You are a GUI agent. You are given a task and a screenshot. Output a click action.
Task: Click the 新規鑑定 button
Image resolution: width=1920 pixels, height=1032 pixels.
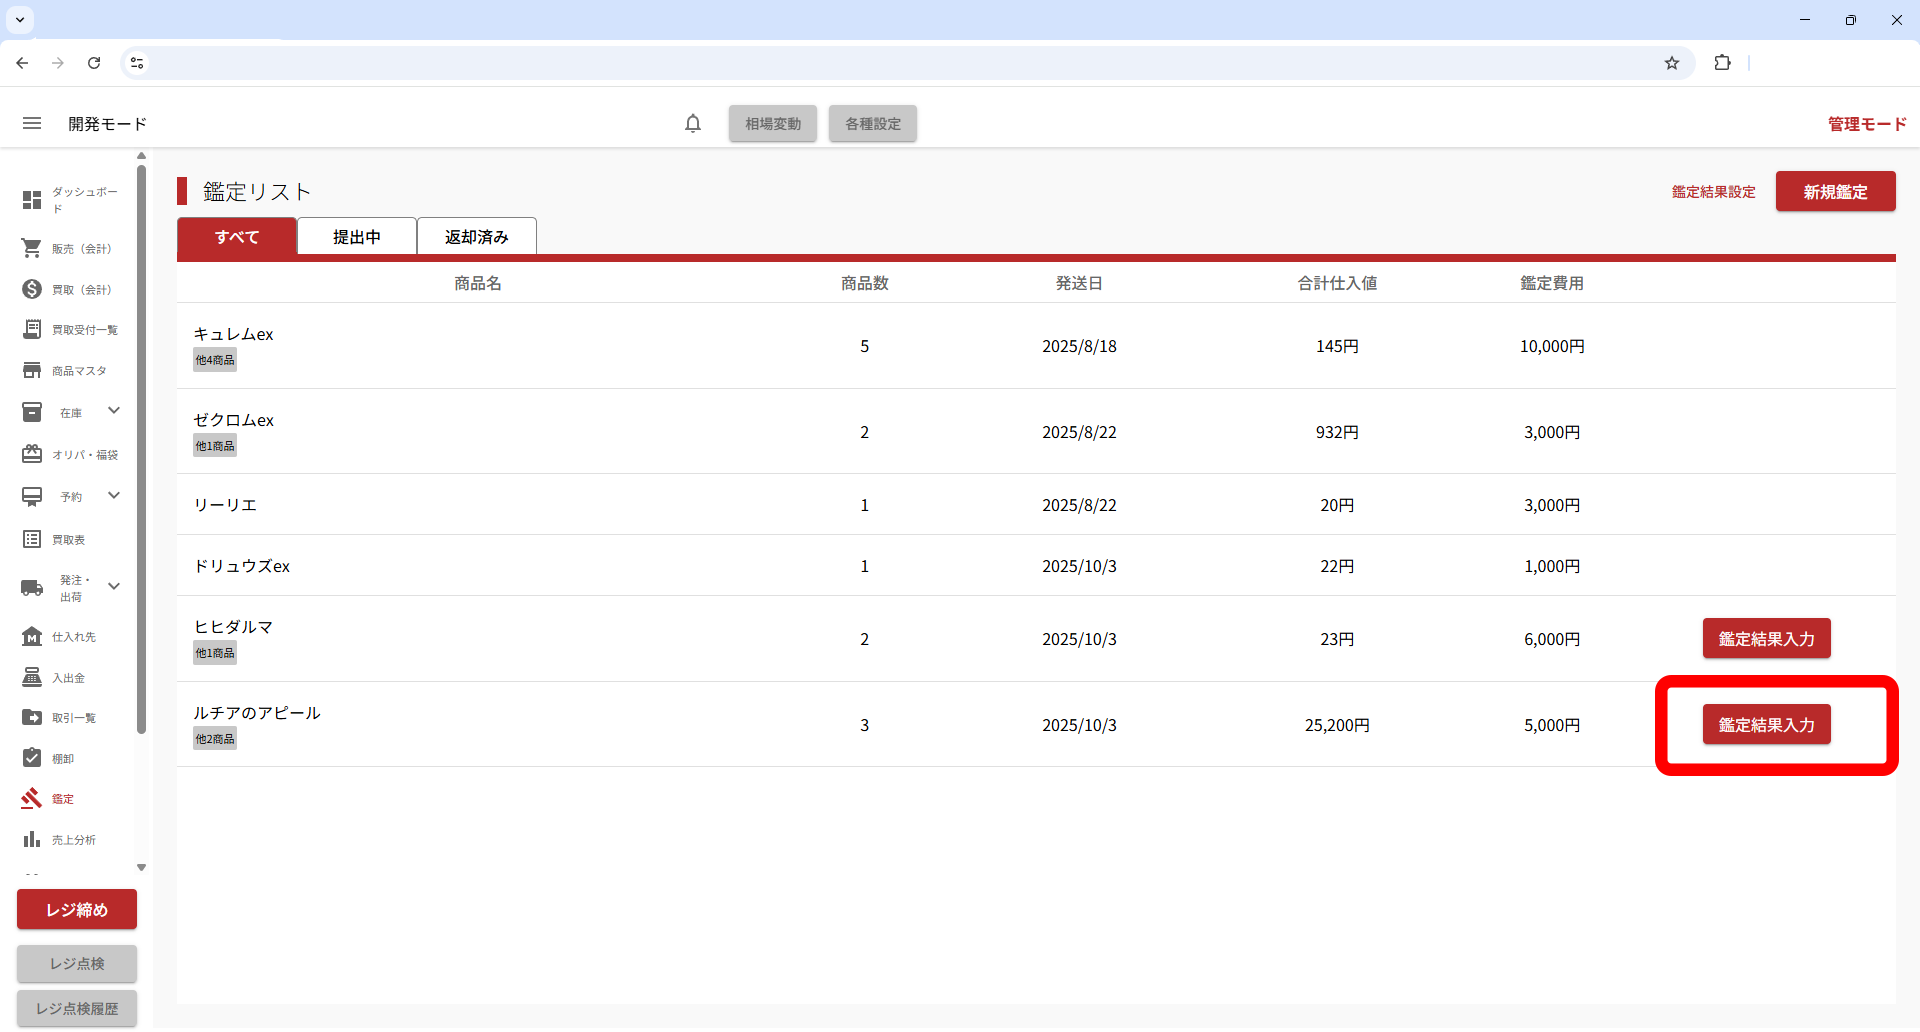point(1835,192)
